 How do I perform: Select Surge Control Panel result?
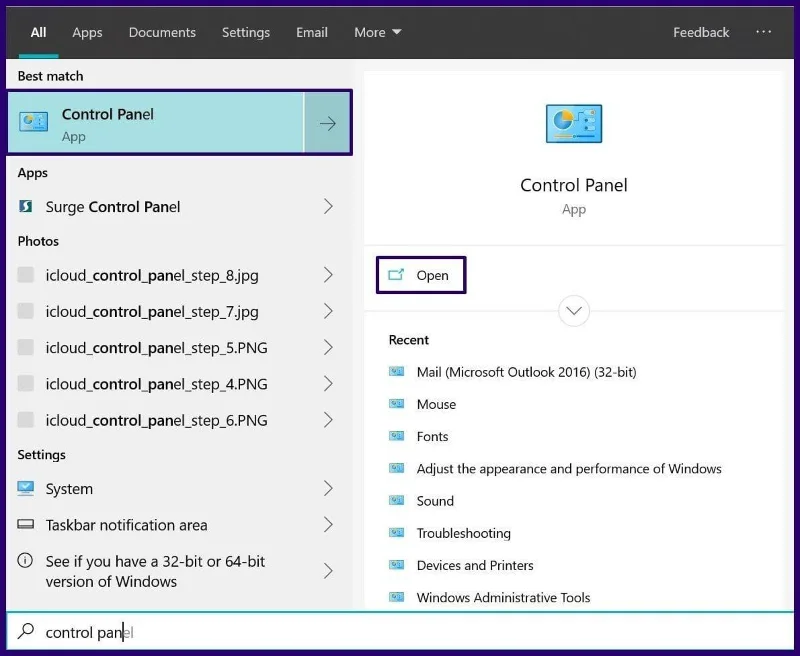pos(113,207)
